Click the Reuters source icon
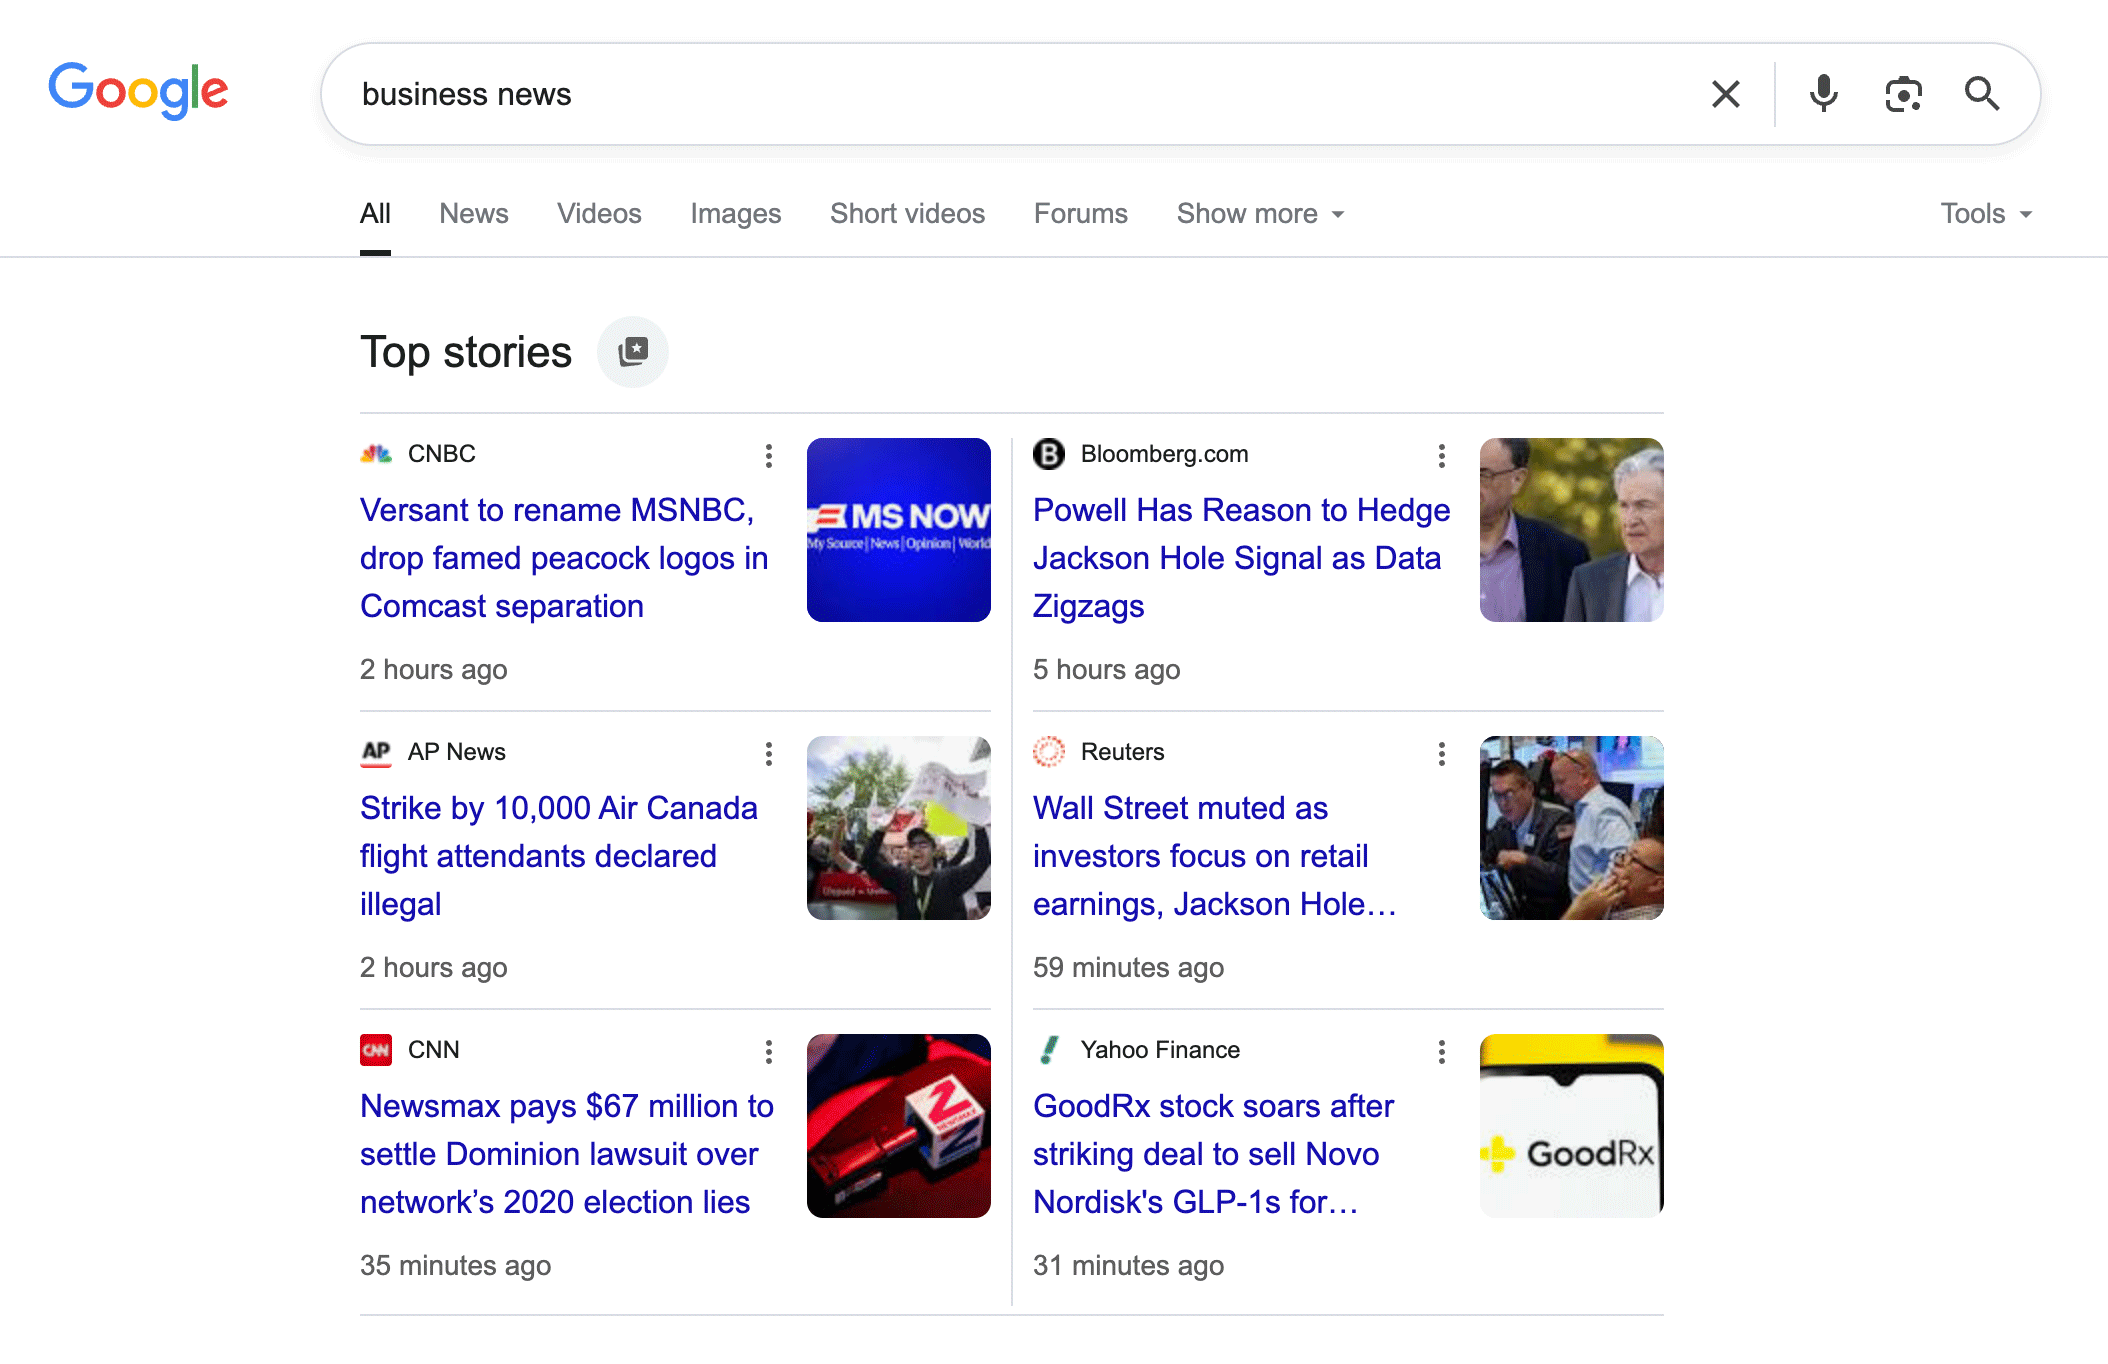This screenshot has width=2108, height=1364. click(x=1048, y=751)
